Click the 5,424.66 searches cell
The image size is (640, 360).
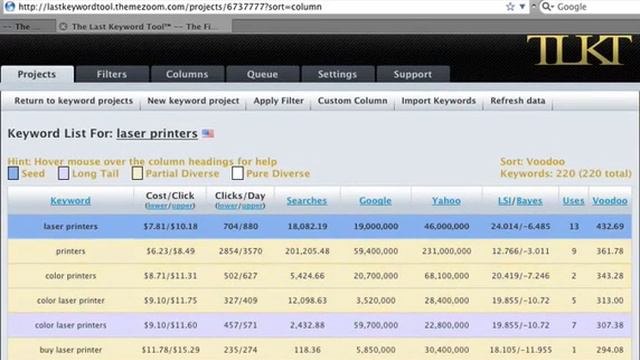click(x=307, y=276)
